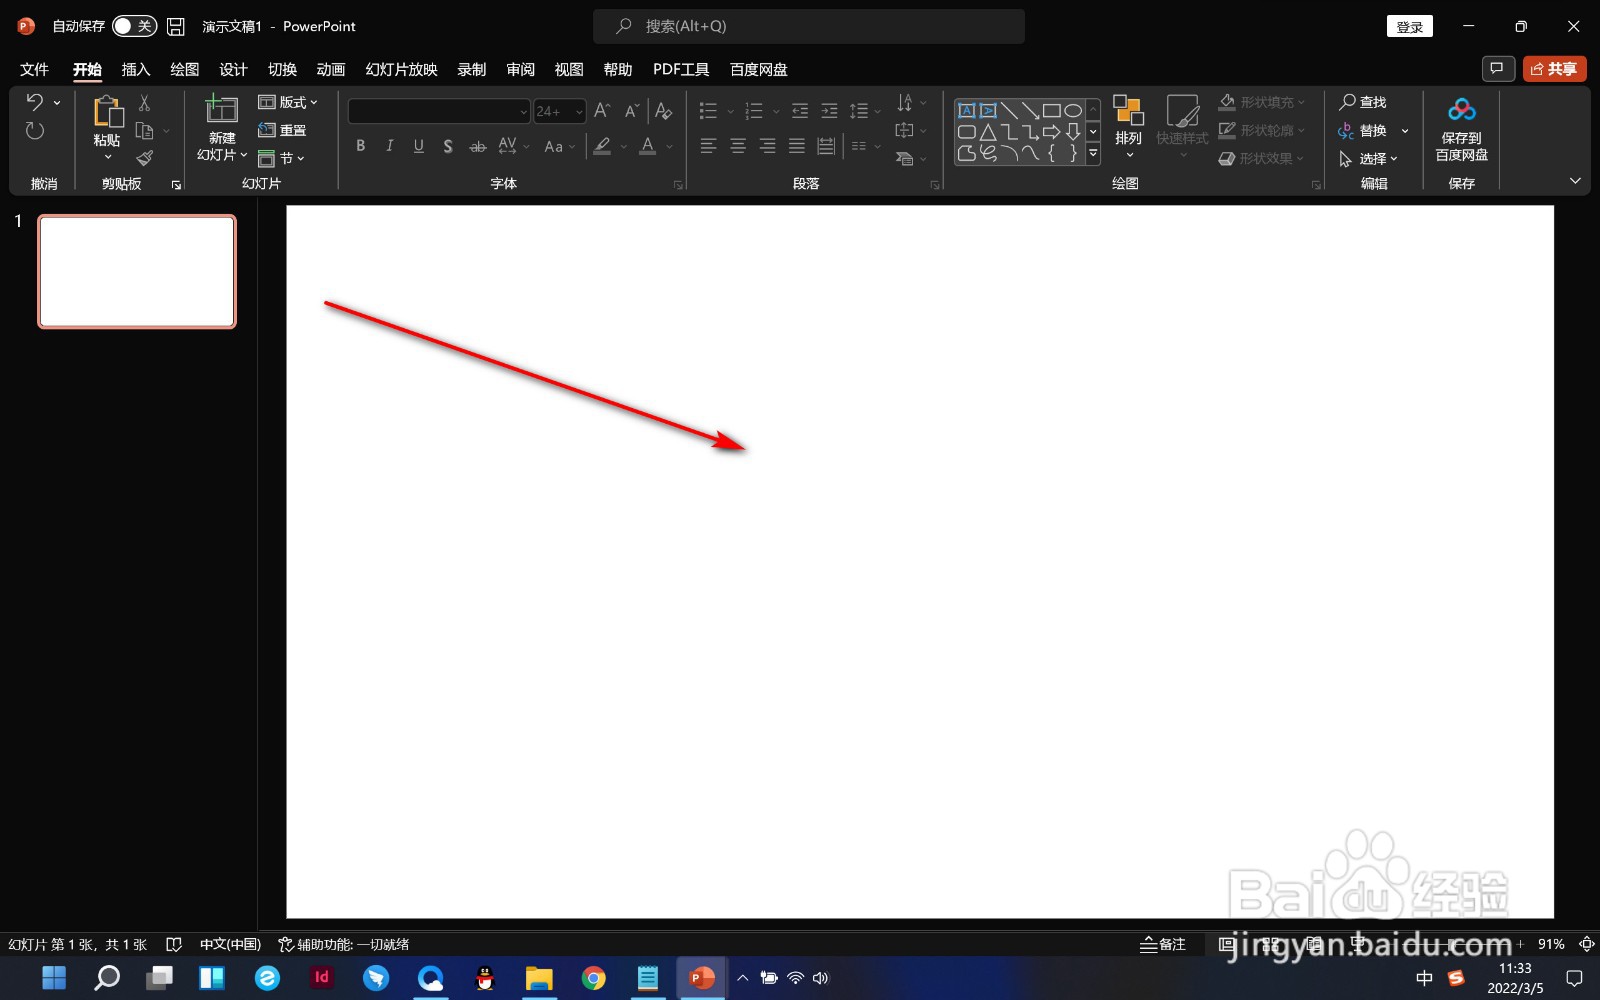Cut selection with scissors icon
Viewport: 1600px width, 1000px height.
tap(144, 103)
